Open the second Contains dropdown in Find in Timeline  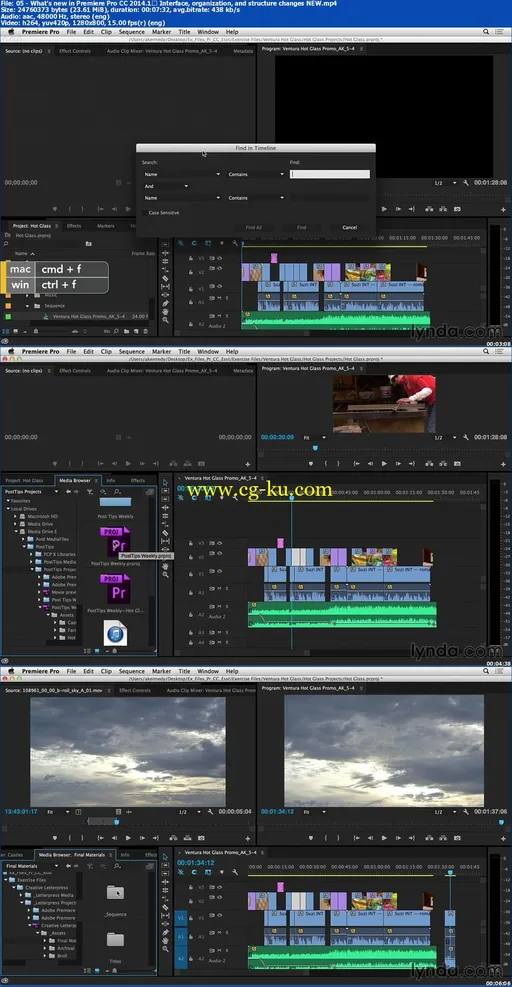(x=256, y=198)
